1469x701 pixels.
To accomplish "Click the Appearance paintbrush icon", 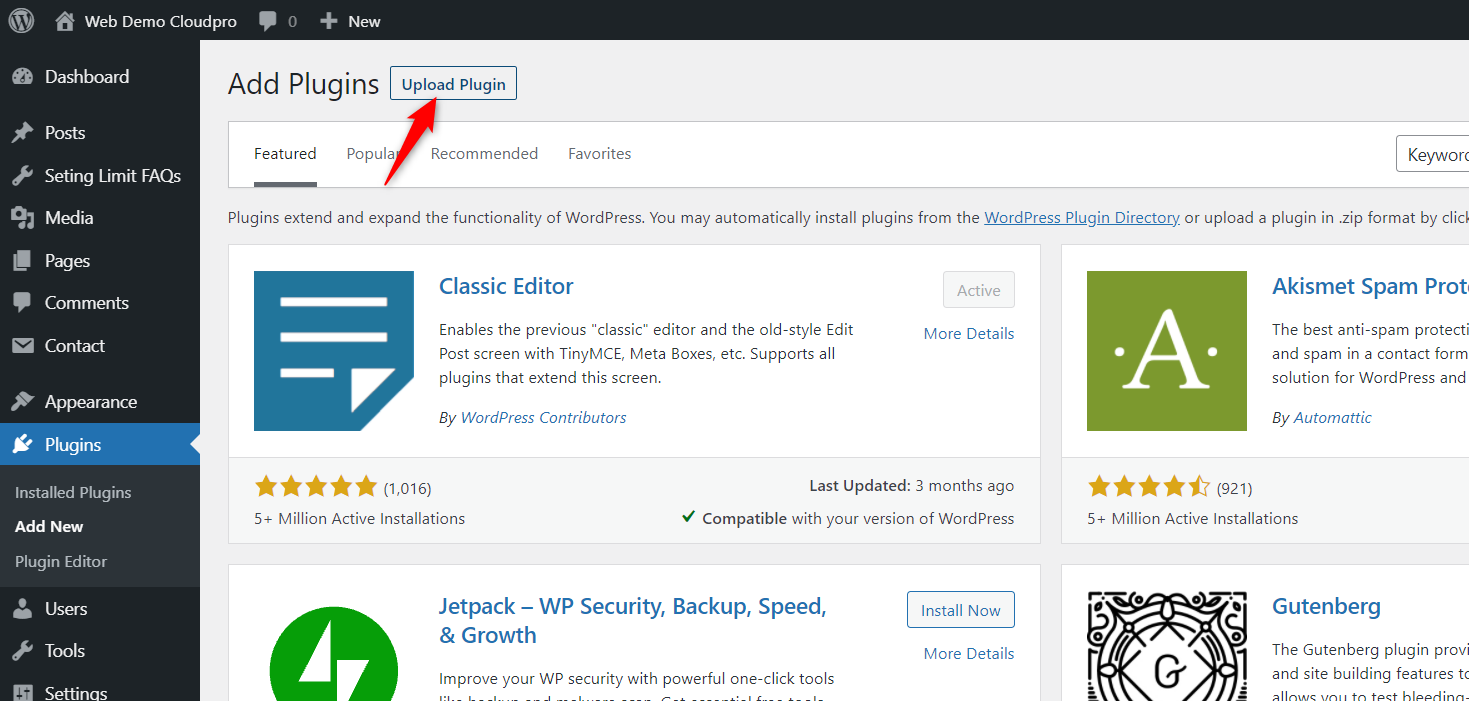I will point(22,402).
